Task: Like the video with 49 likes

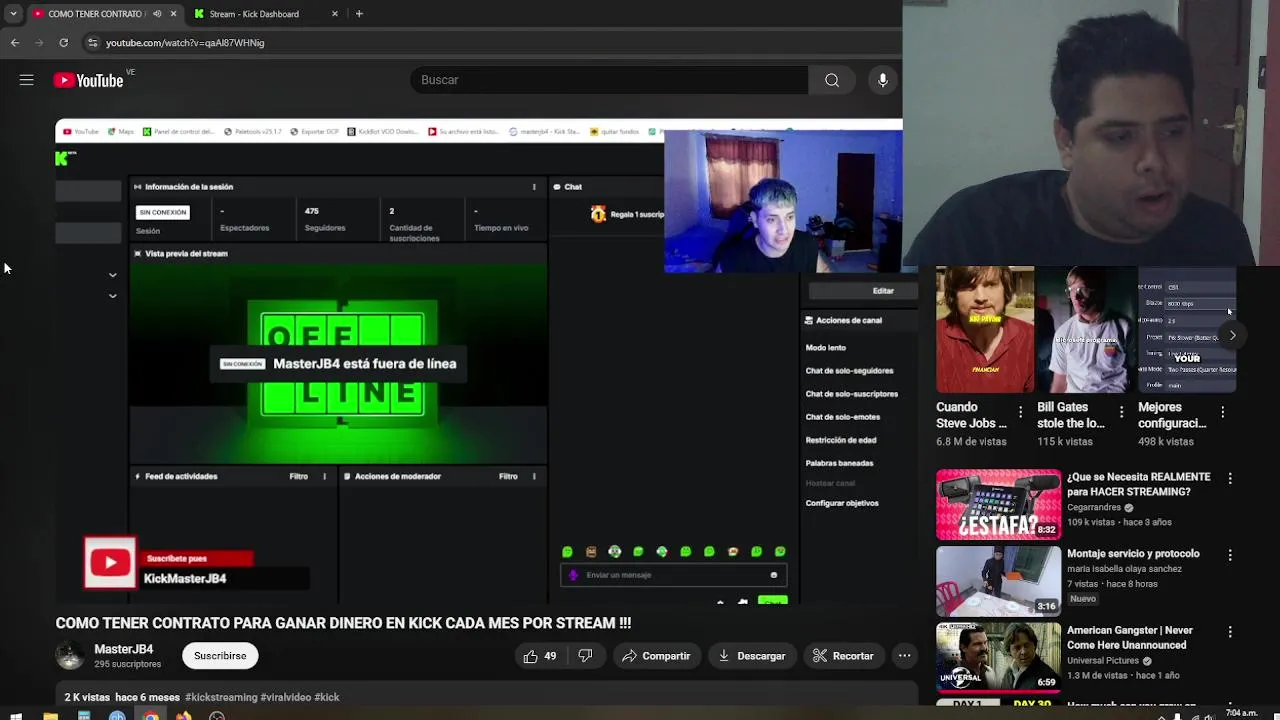Action: point(540,656)
